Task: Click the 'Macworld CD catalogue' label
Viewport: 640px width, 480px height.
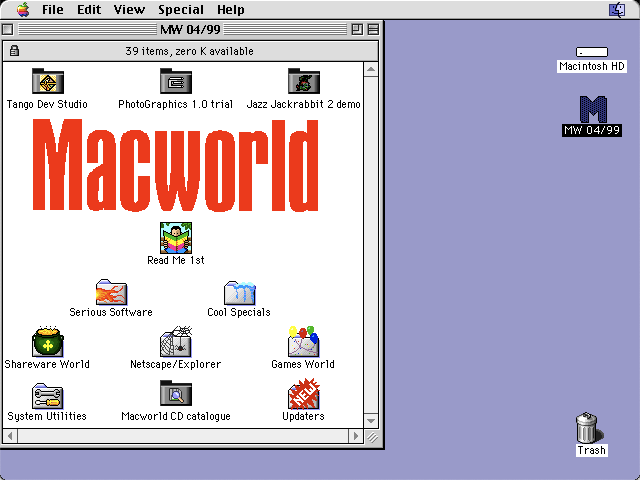Action: click(176, 416)
